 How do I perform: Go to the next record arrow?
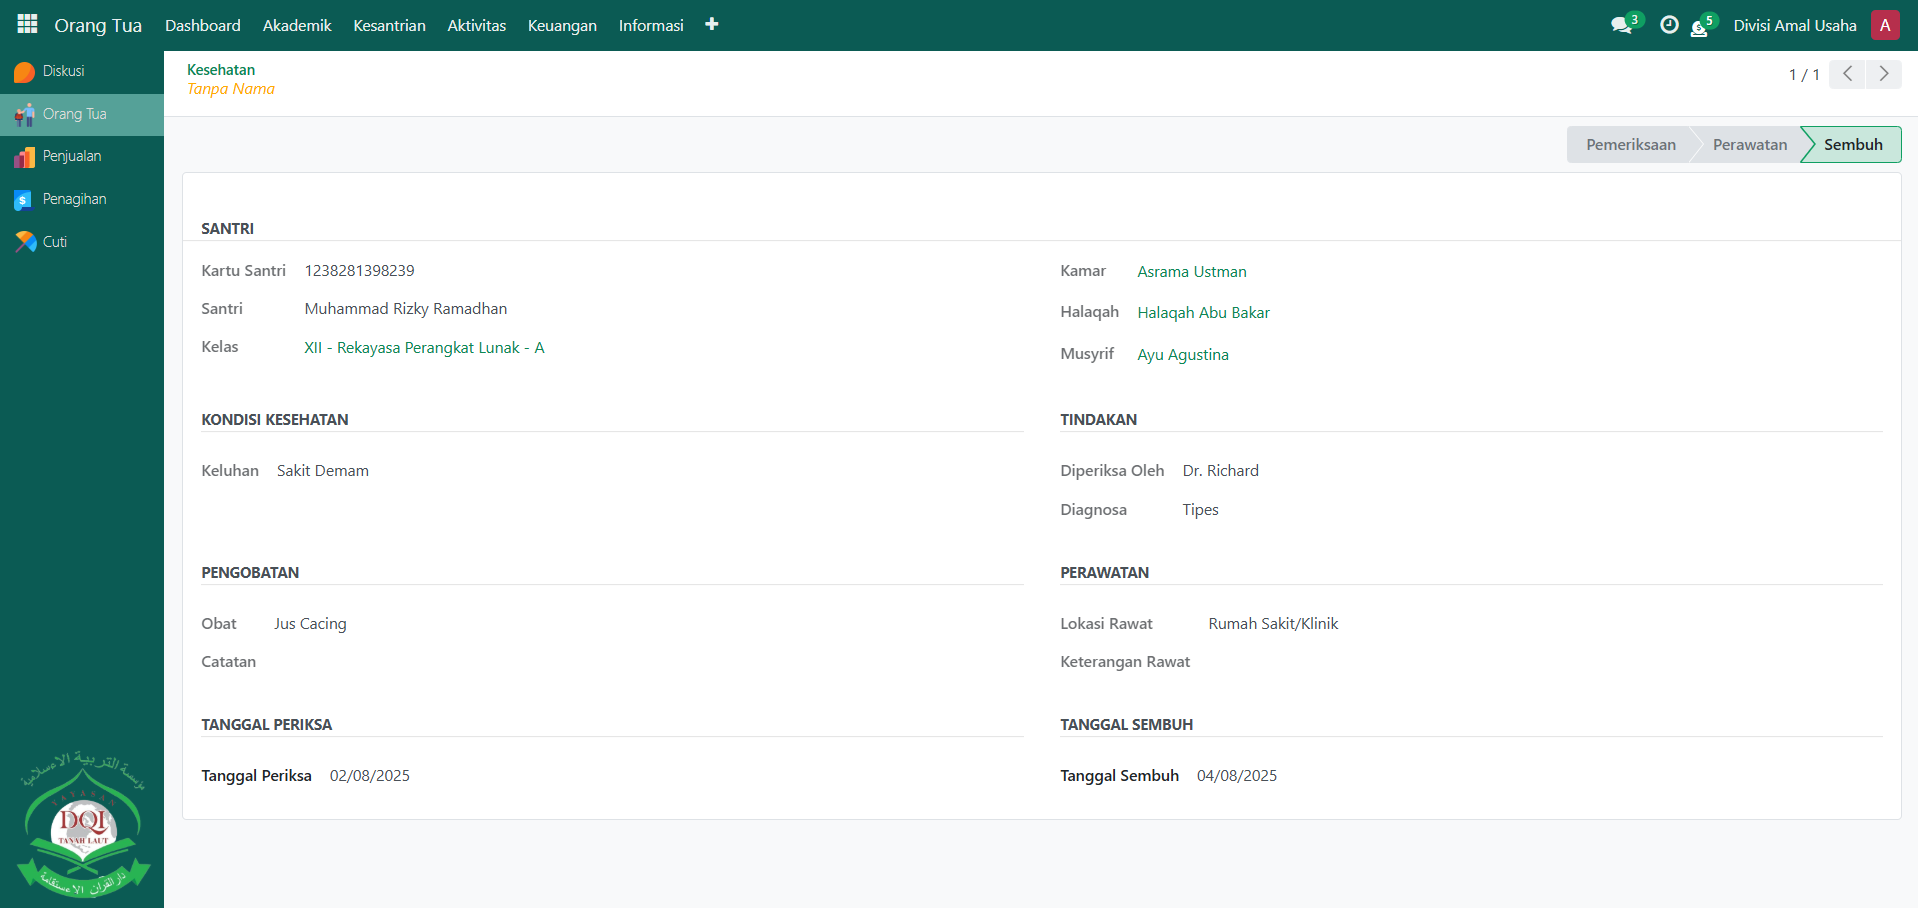[1883, 74]
